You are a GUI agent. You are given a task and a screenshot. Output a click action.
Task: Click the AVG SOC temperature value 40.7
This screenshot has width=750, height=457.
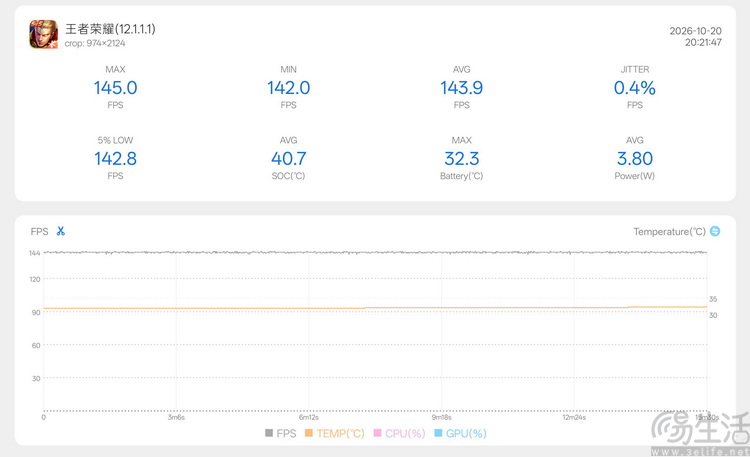click(288, 159)
